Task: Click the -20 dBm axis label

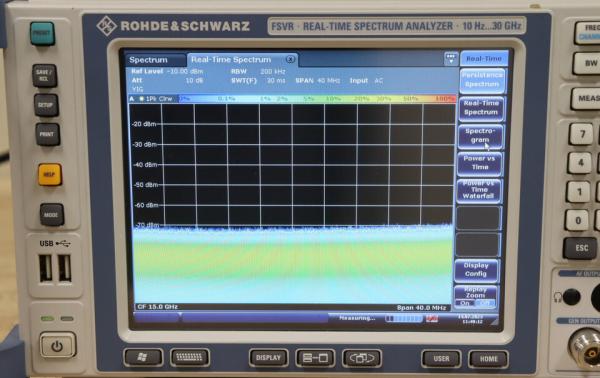Action: tap(144, 124)
